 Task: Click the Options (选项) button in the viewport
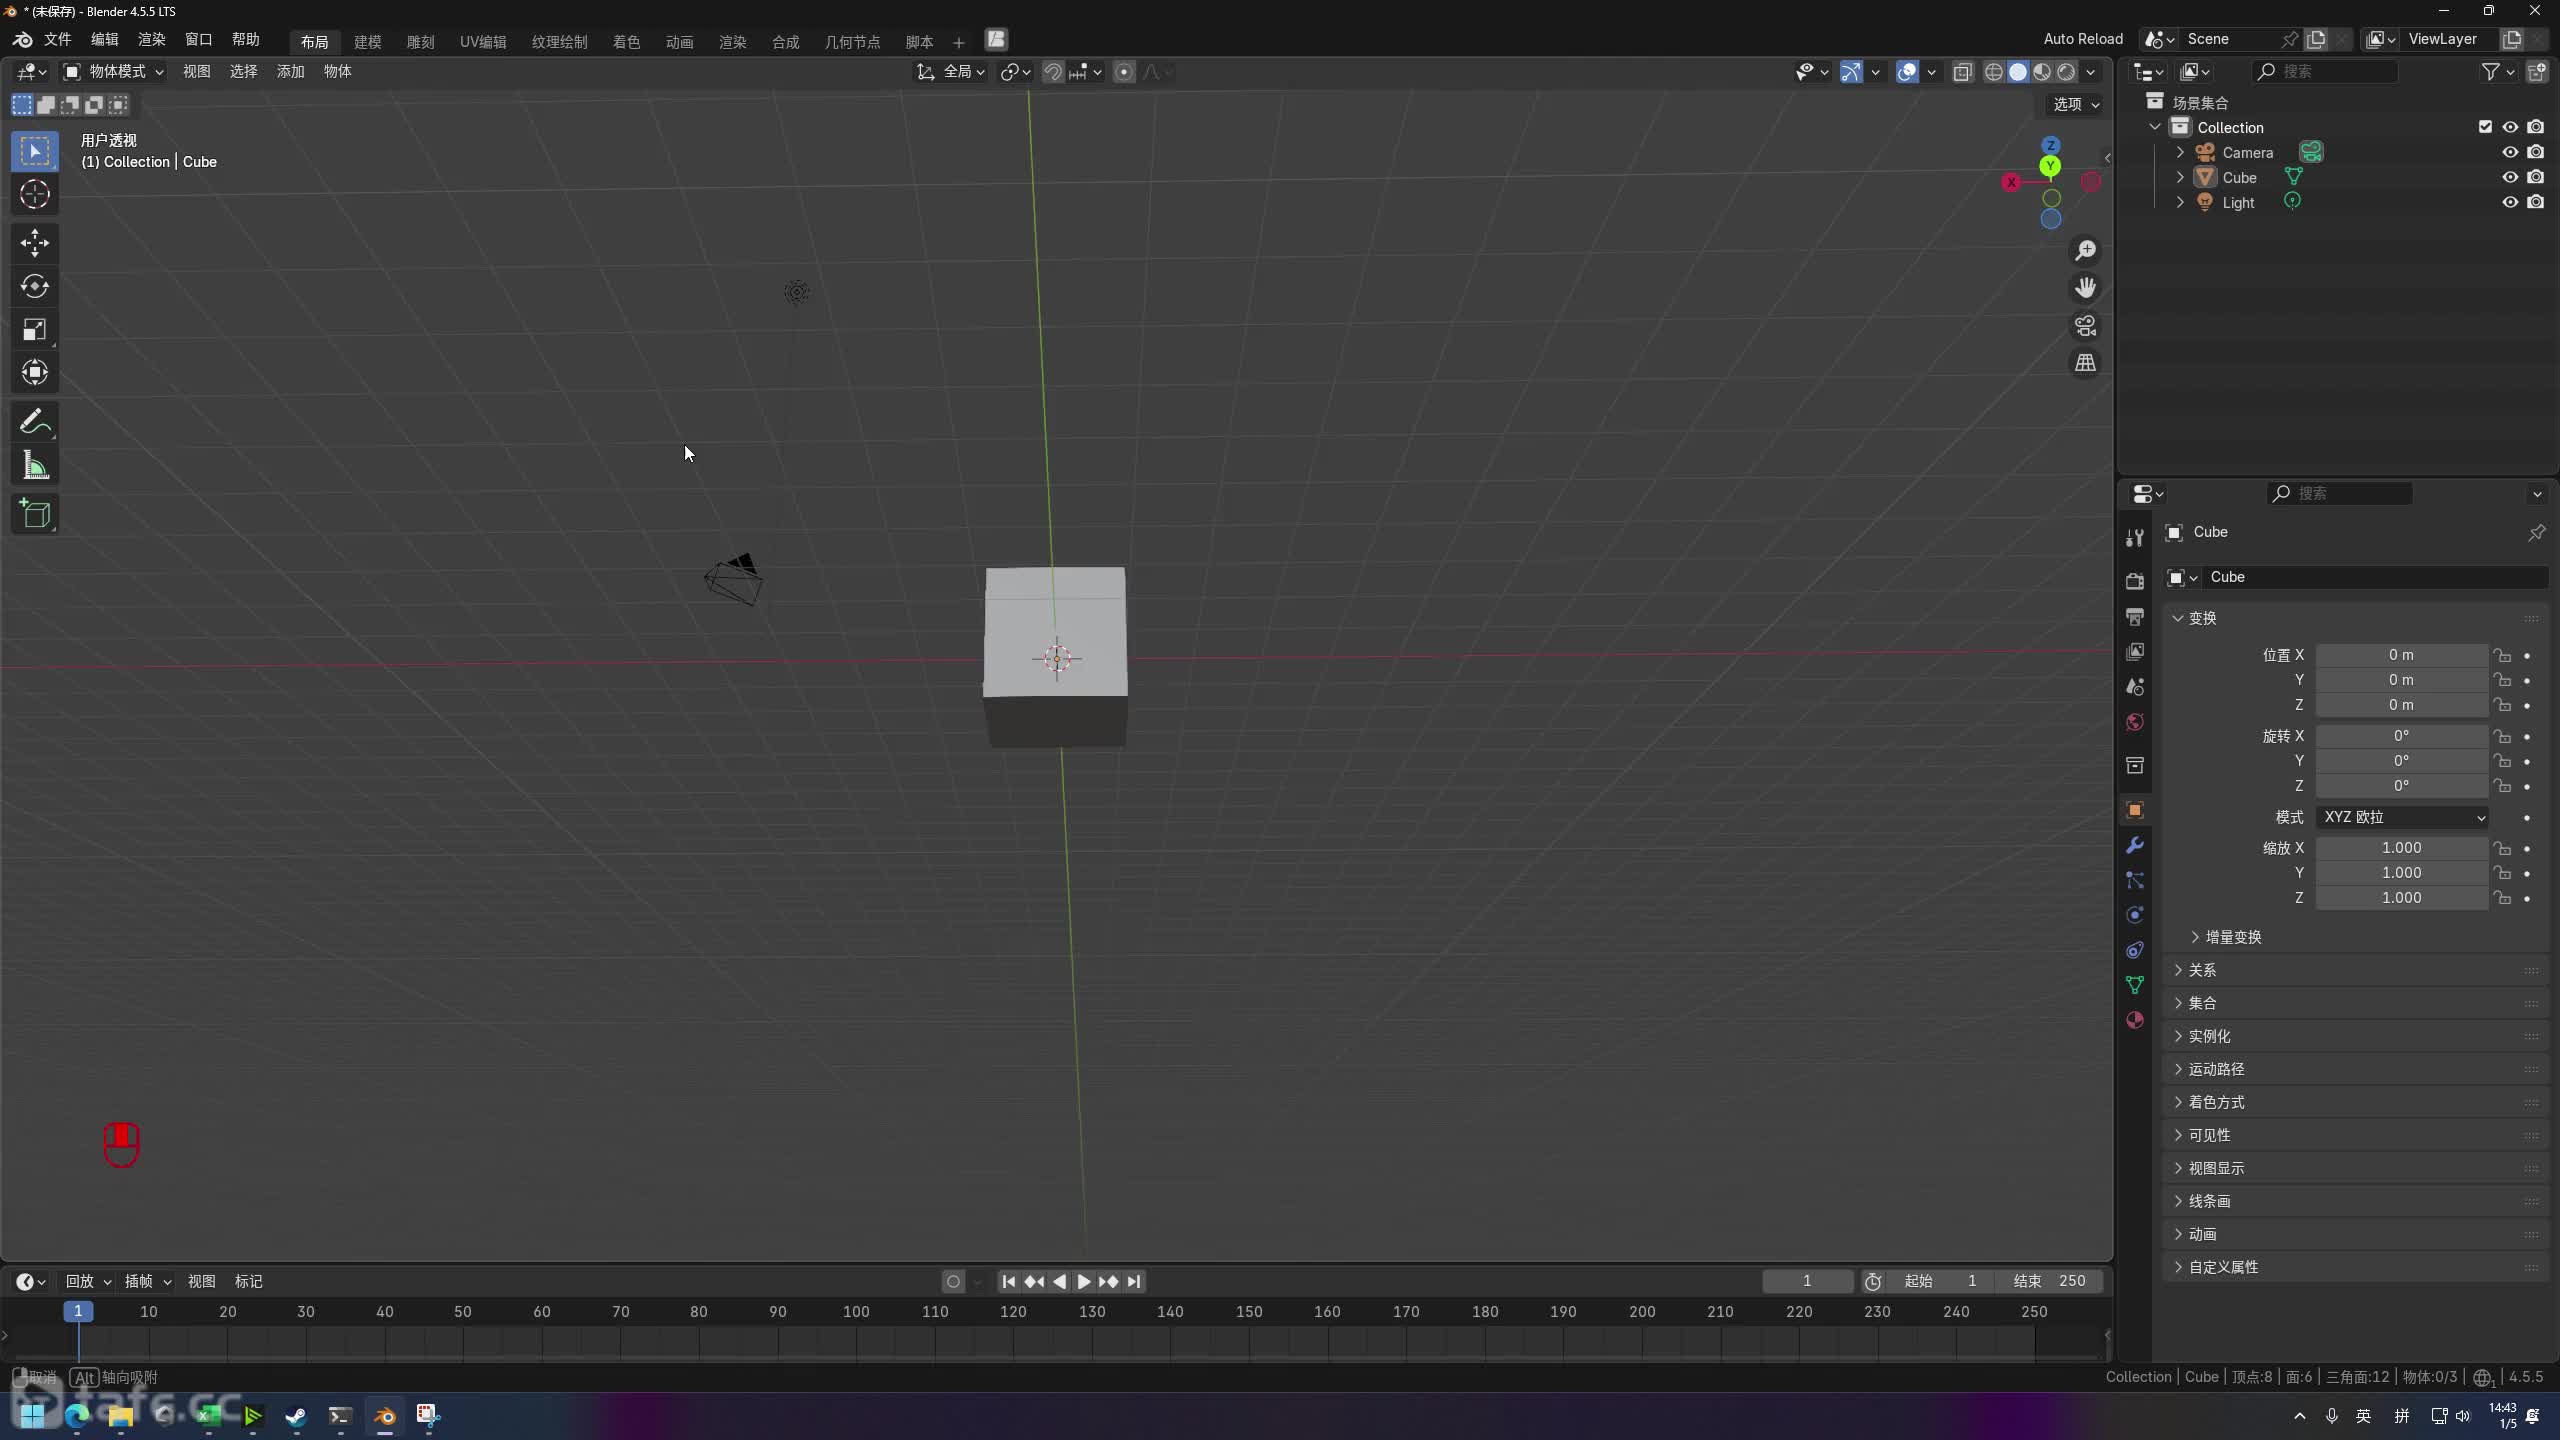[x=2075, y=104]
